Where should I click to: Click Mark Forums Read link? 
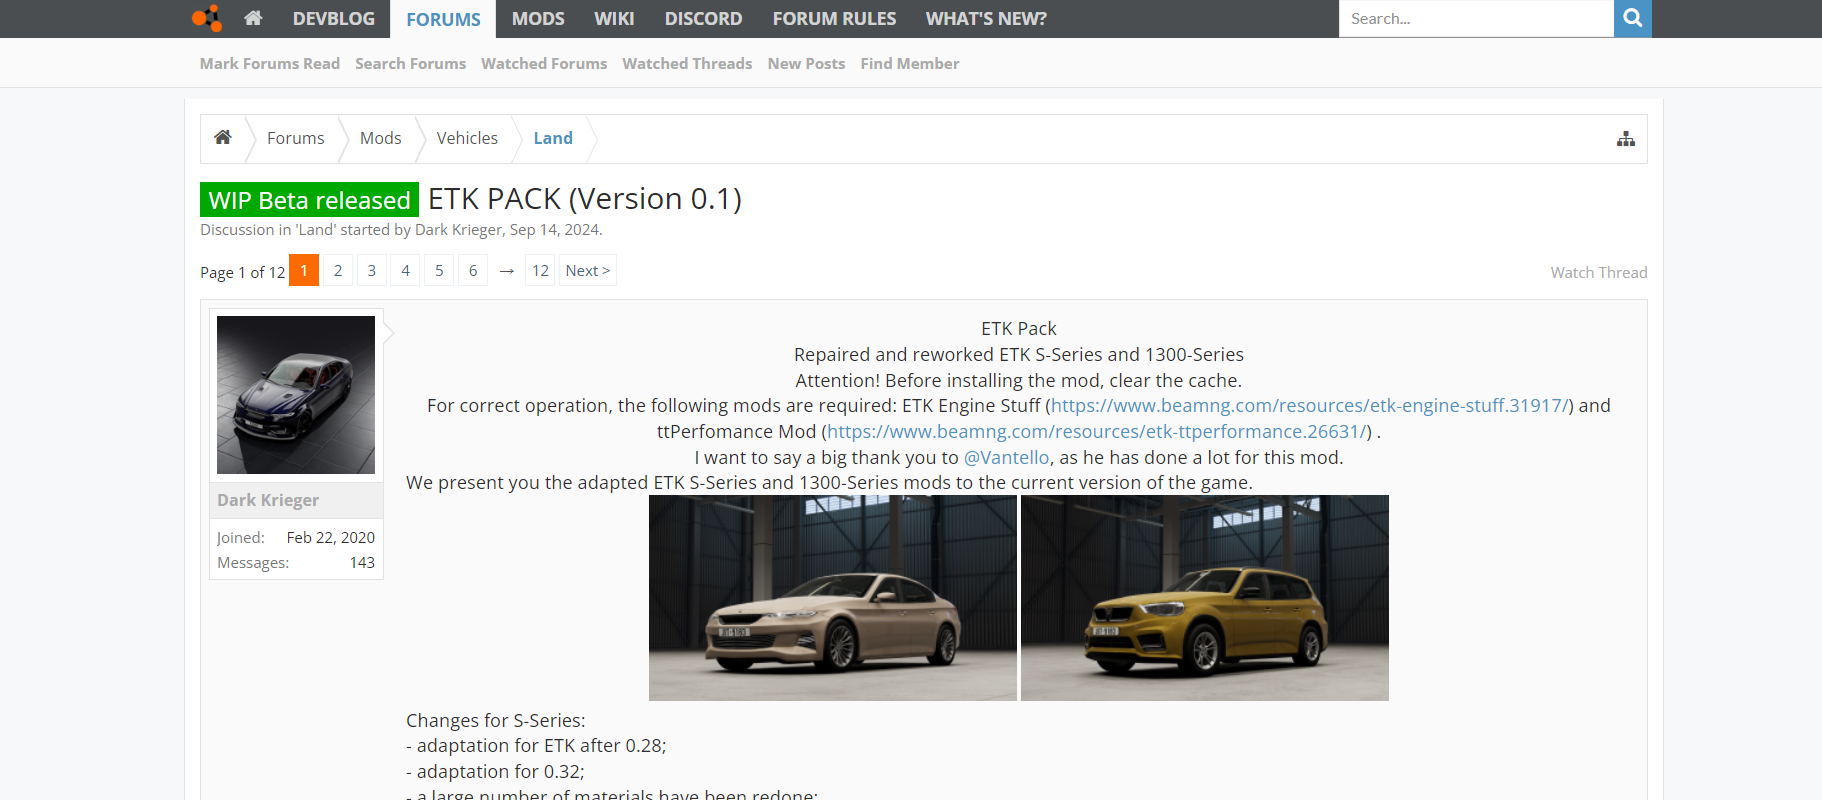tap(270, 63)
